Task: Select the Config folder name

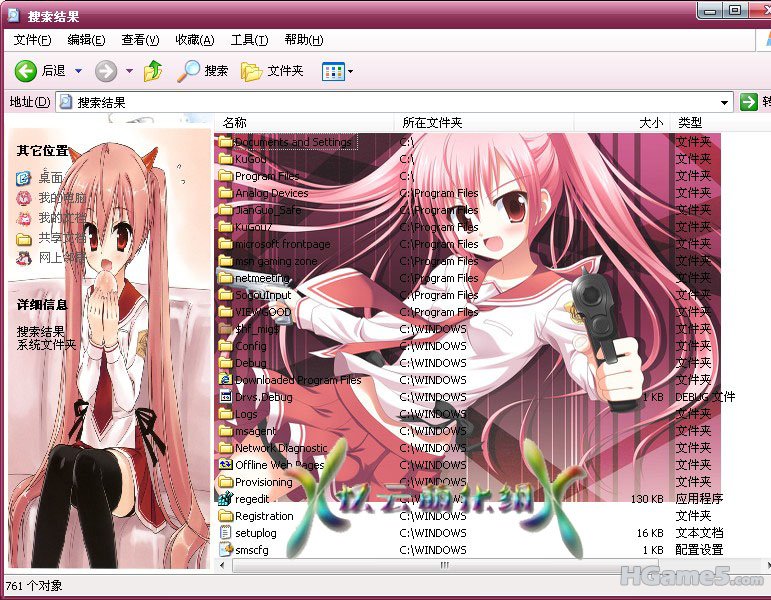Action: tap(251, 346)
